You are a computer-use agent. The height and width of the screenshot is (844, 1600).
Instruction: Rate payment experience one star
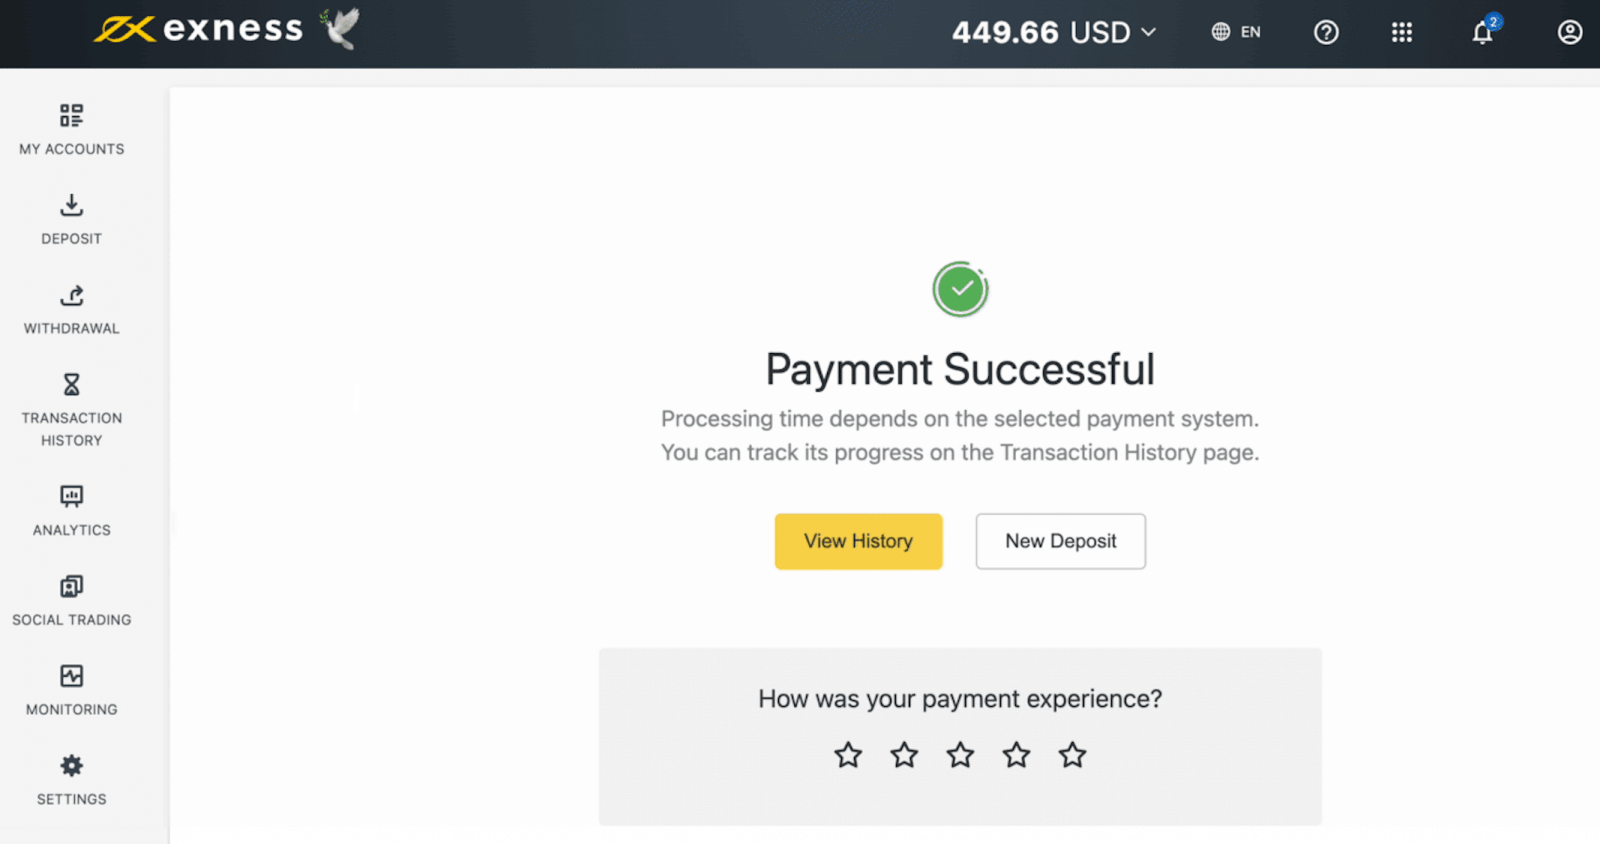coord(848,755)
